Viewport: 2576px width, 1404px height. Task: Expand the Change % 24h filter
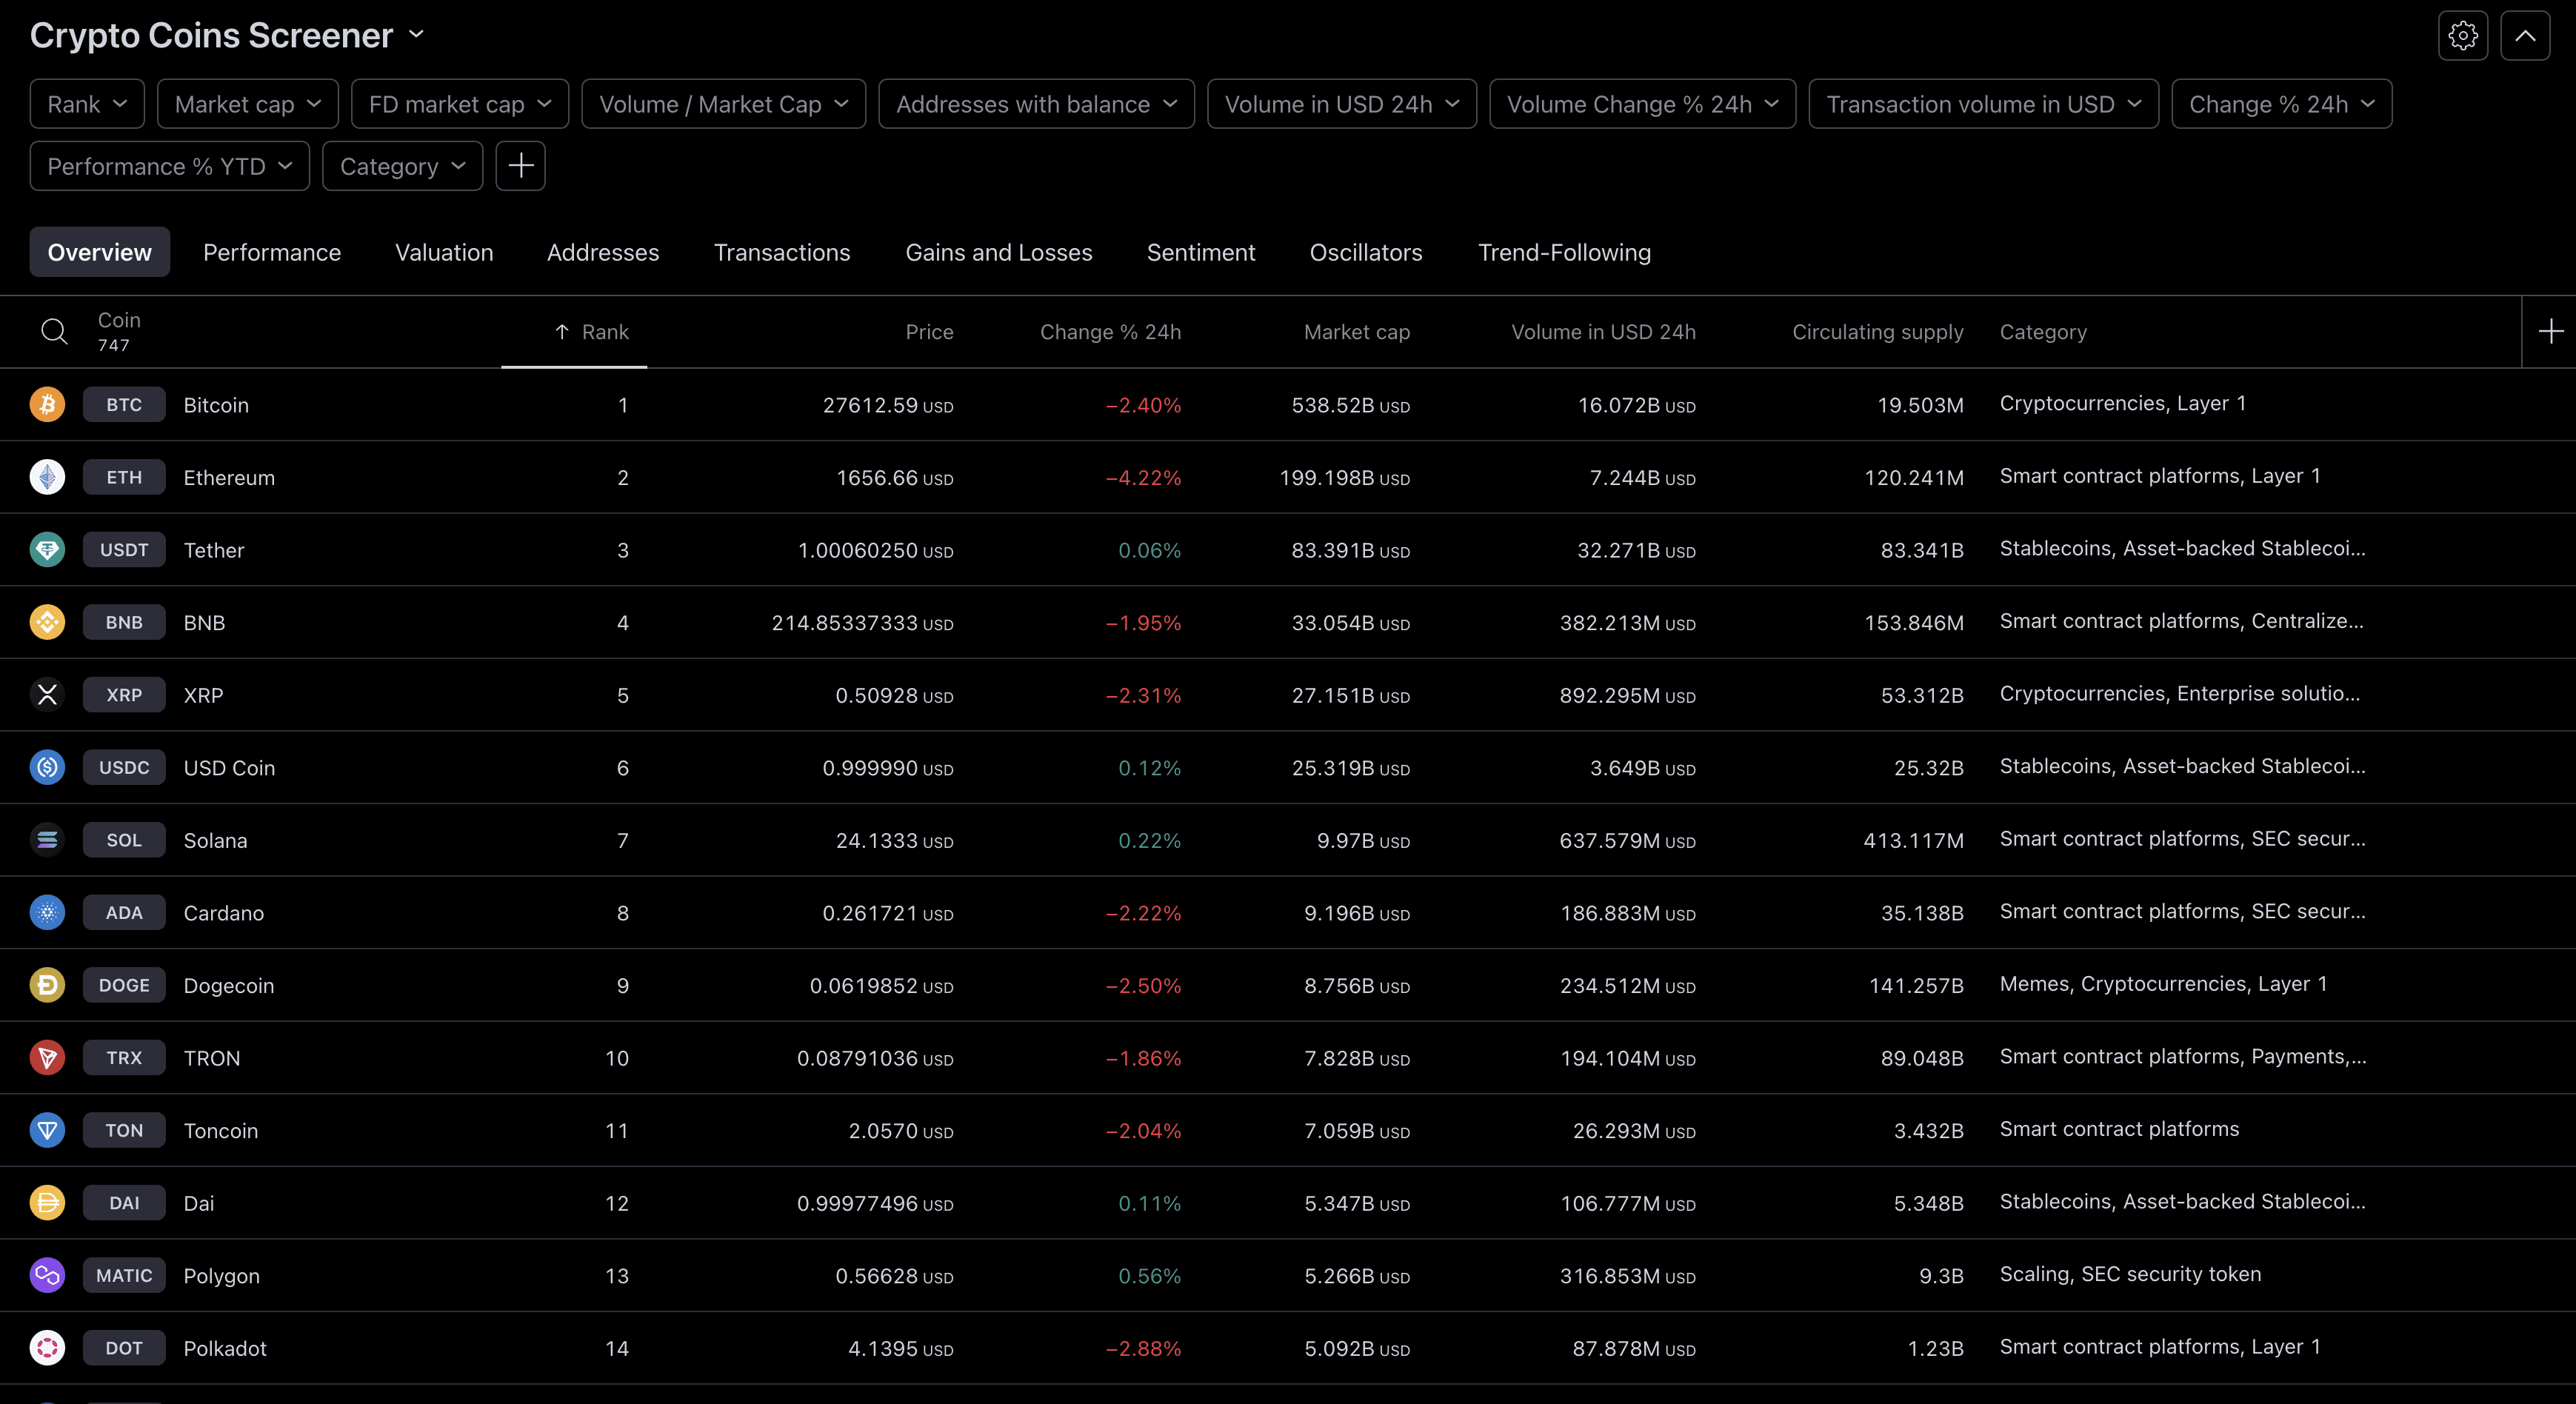click(x=2282, y=104)
